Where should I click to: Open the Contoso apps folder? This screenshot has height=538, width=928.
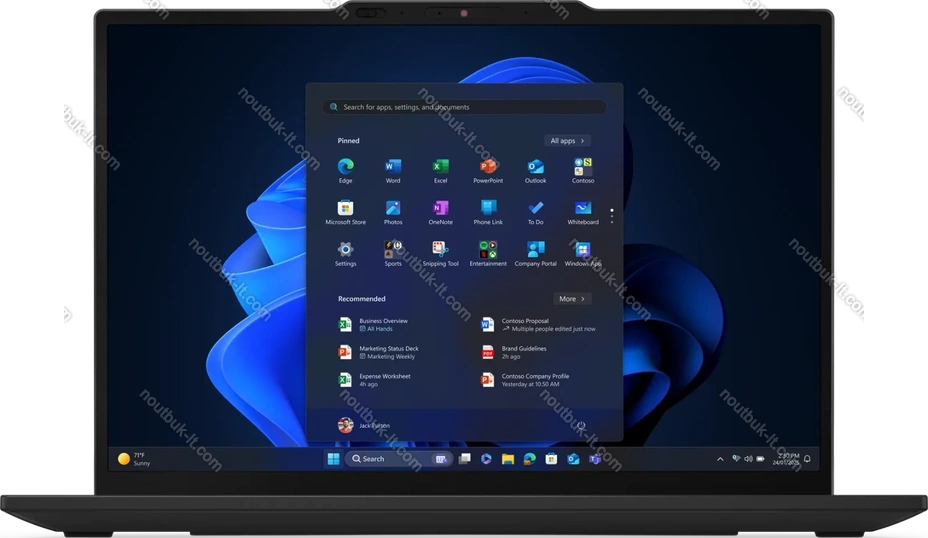pos(583,167)
